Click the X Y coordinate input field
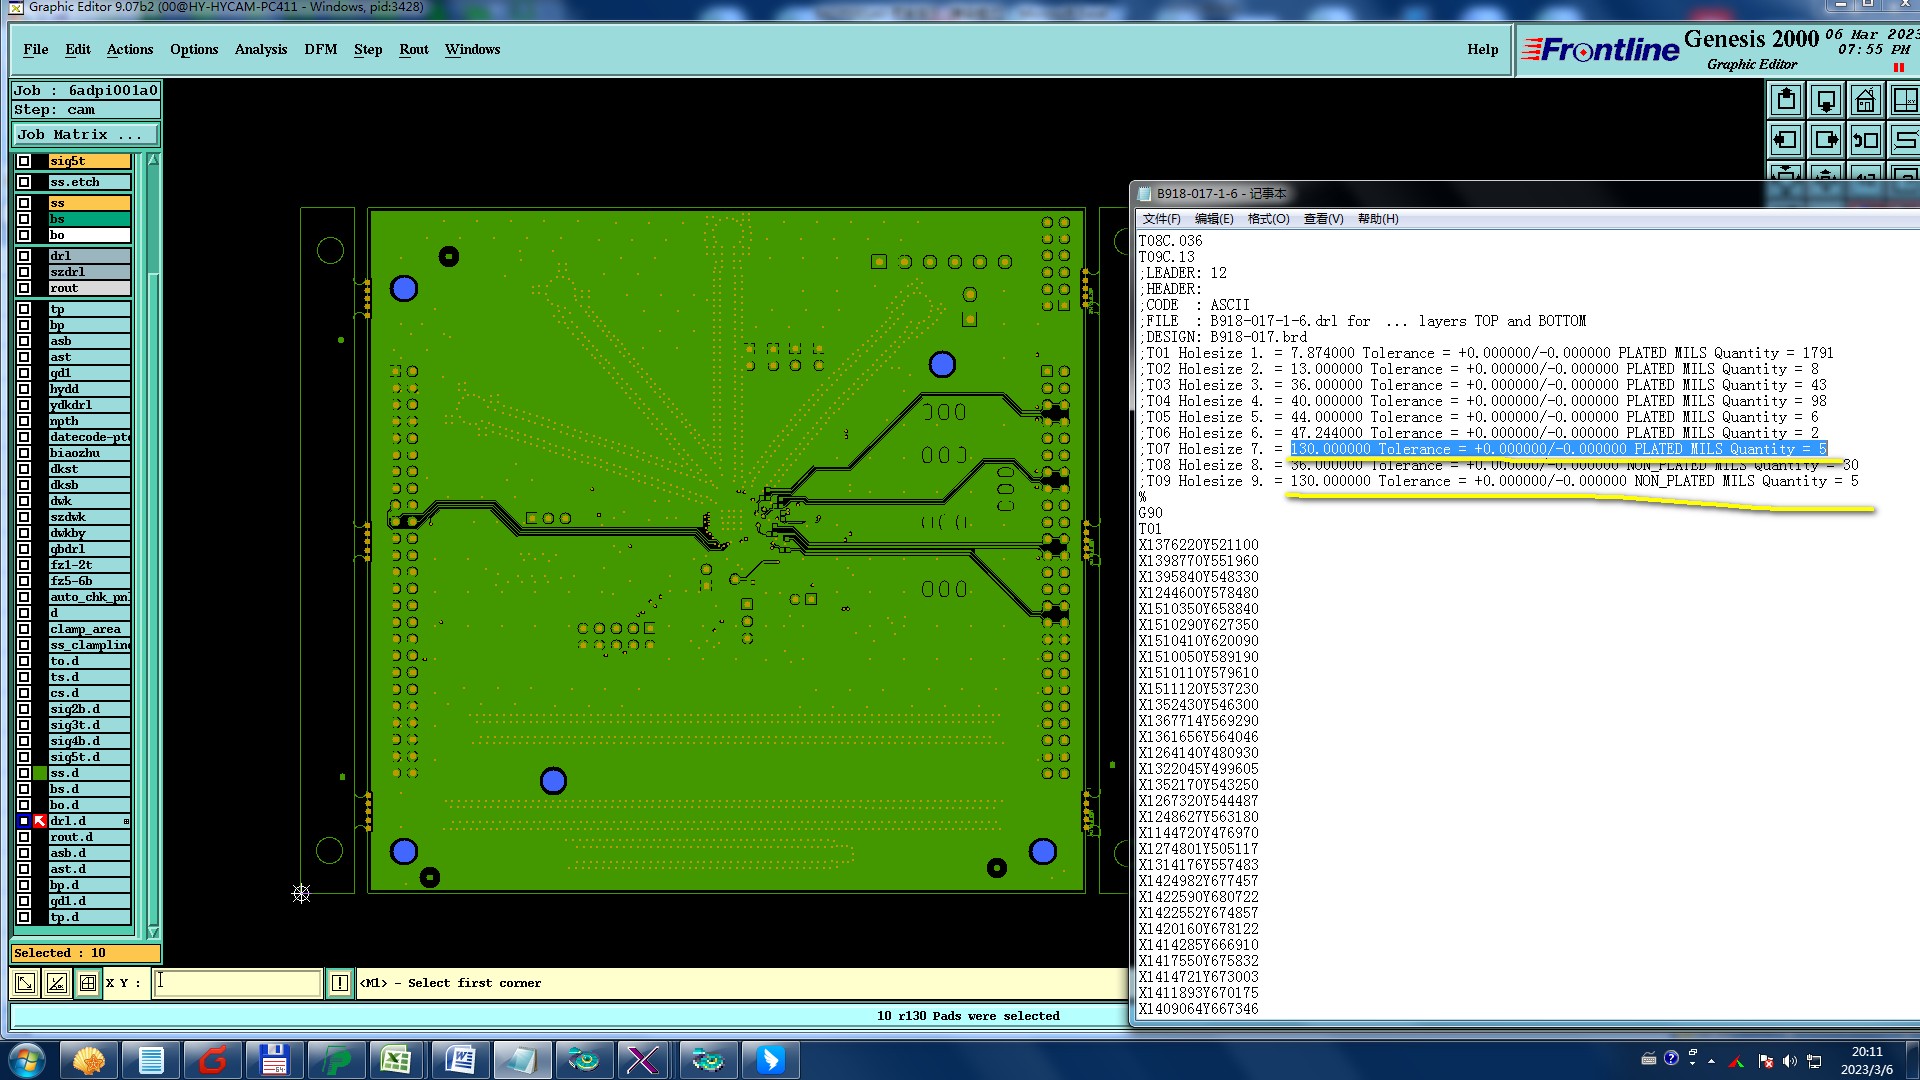Viewport: 1920px width, 1080px height. click(x=238, y=983)
